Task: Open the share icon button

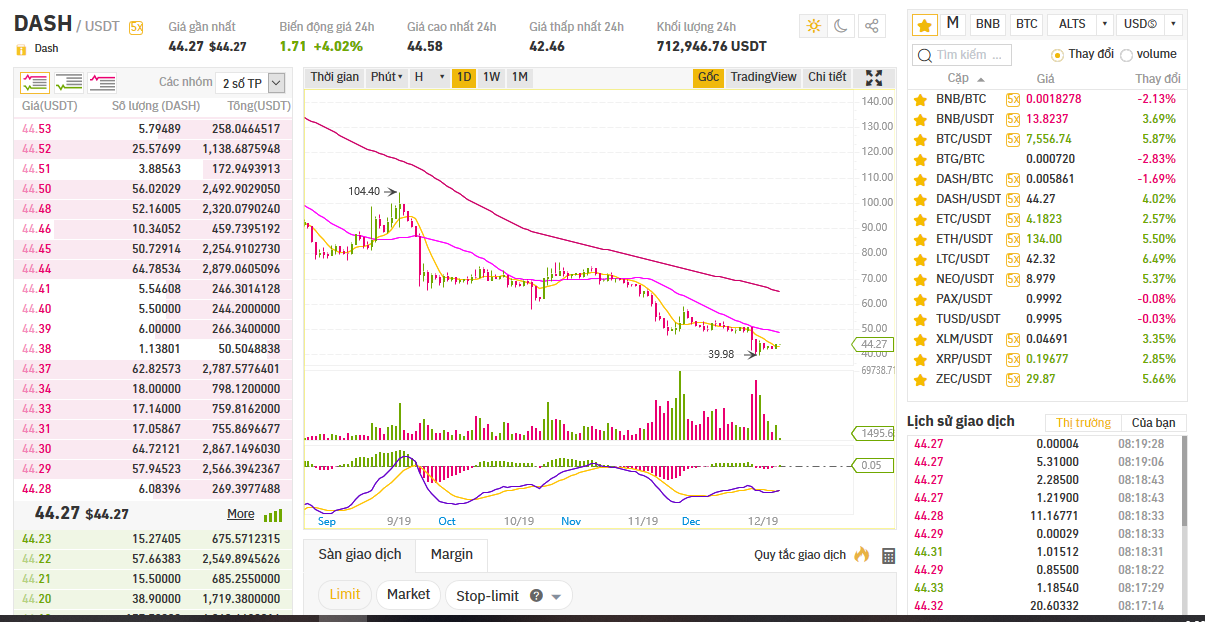Action: [x=872, y=26]
